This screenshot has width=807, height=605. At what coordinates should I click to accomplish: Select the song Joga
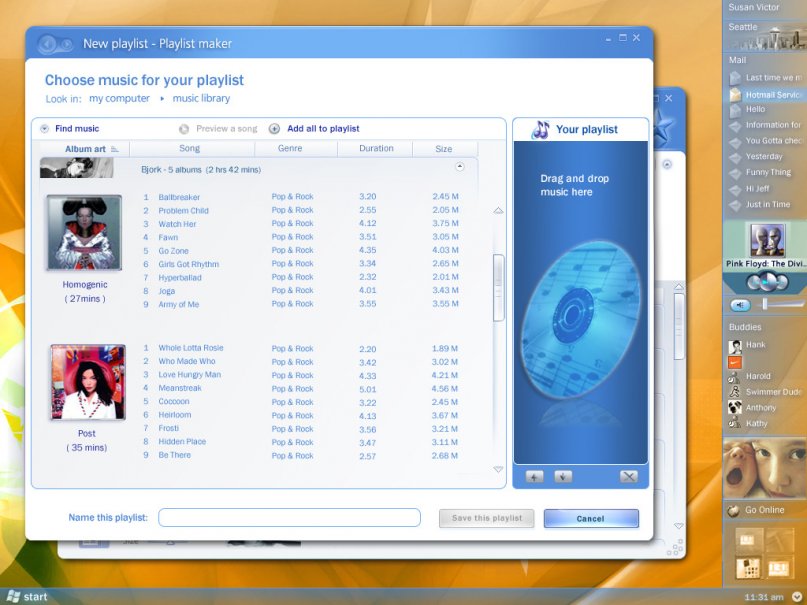click(167, 291)
